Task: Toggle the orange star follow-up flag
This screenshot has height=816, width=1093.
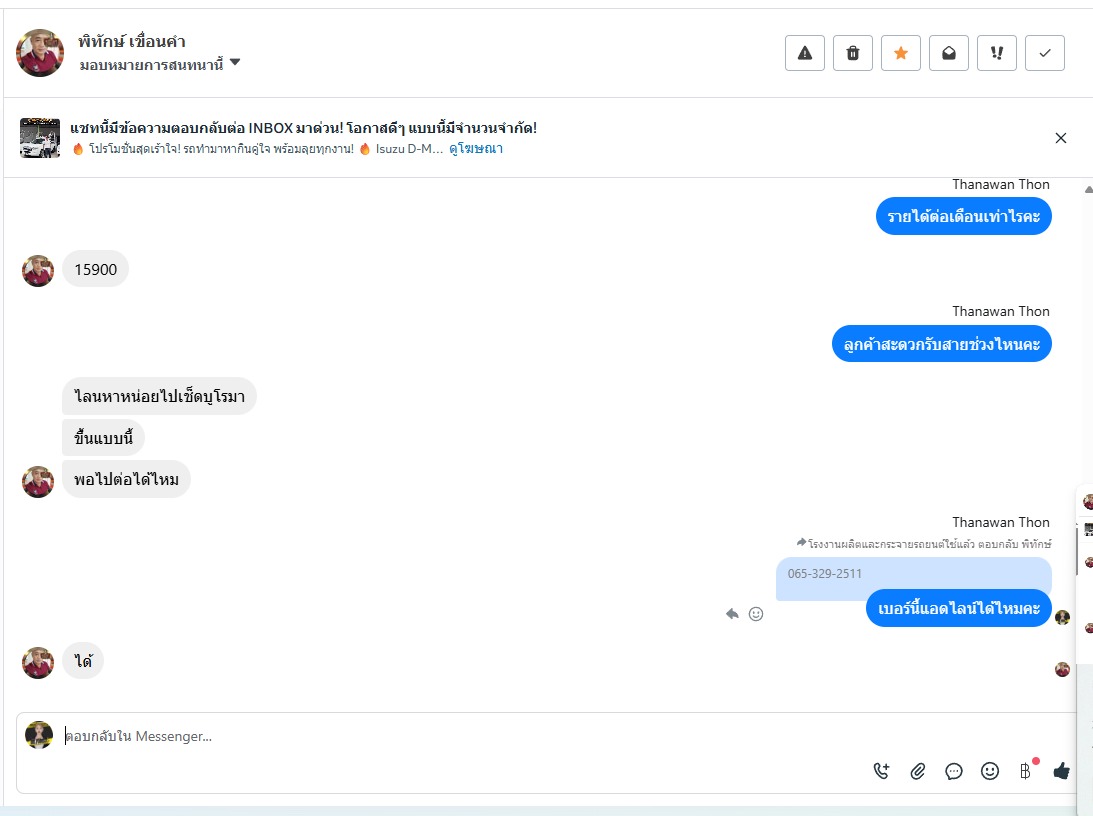Action: pos(901,53)
